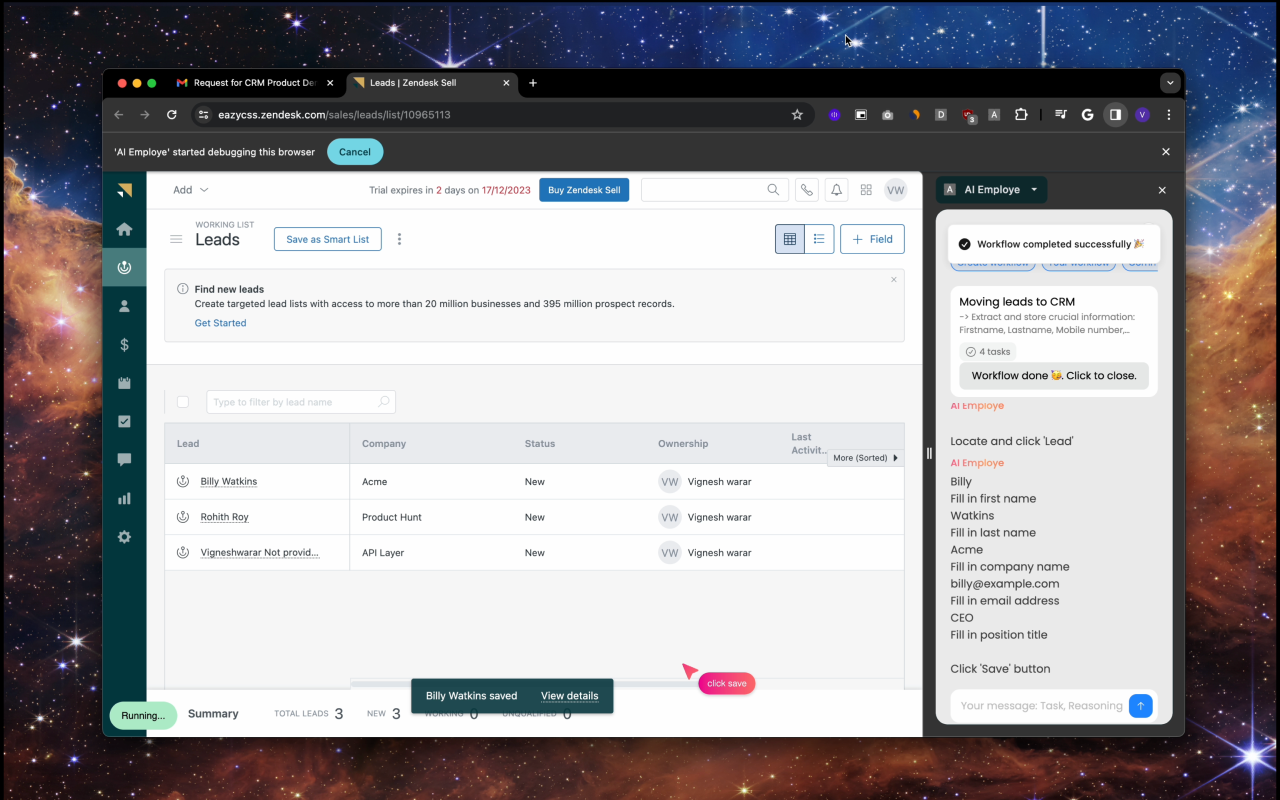Screen dimensions: 1280x800
Task: Open the Vigneshwarar Not provid... lead
Action: click(x=260, y=552)
